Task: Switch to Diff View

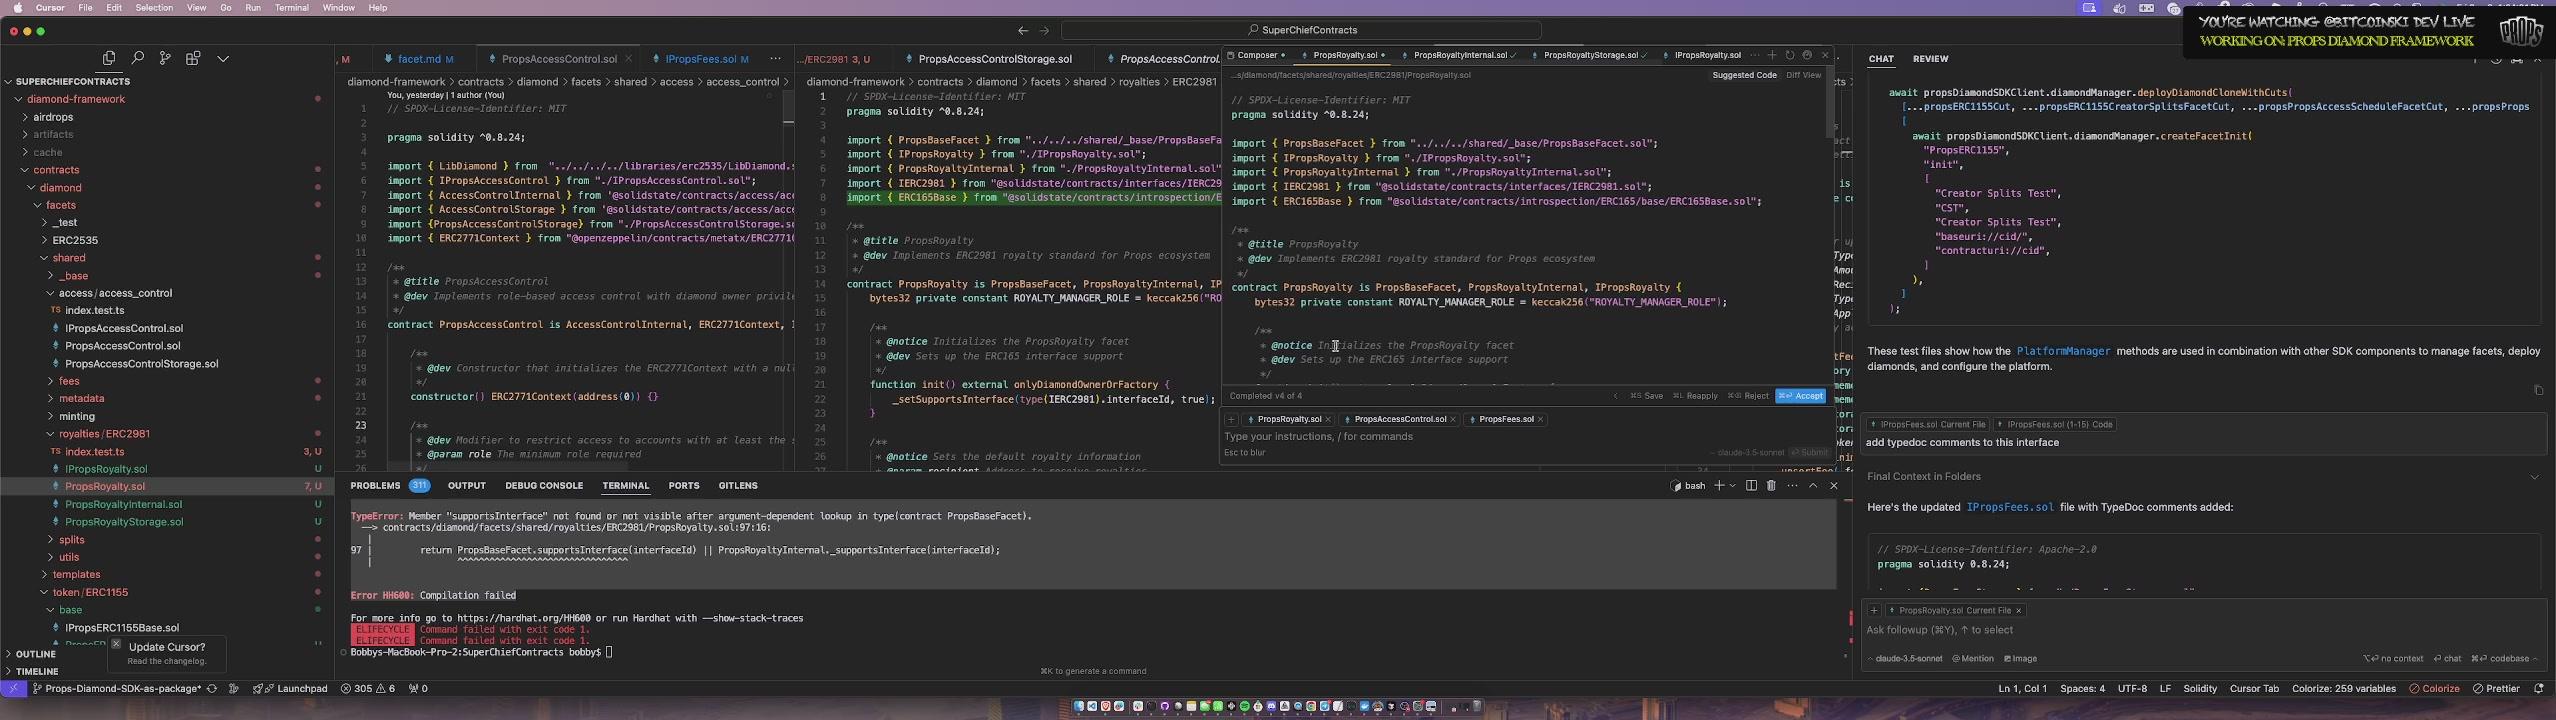Action: [x=1803, y=75]
